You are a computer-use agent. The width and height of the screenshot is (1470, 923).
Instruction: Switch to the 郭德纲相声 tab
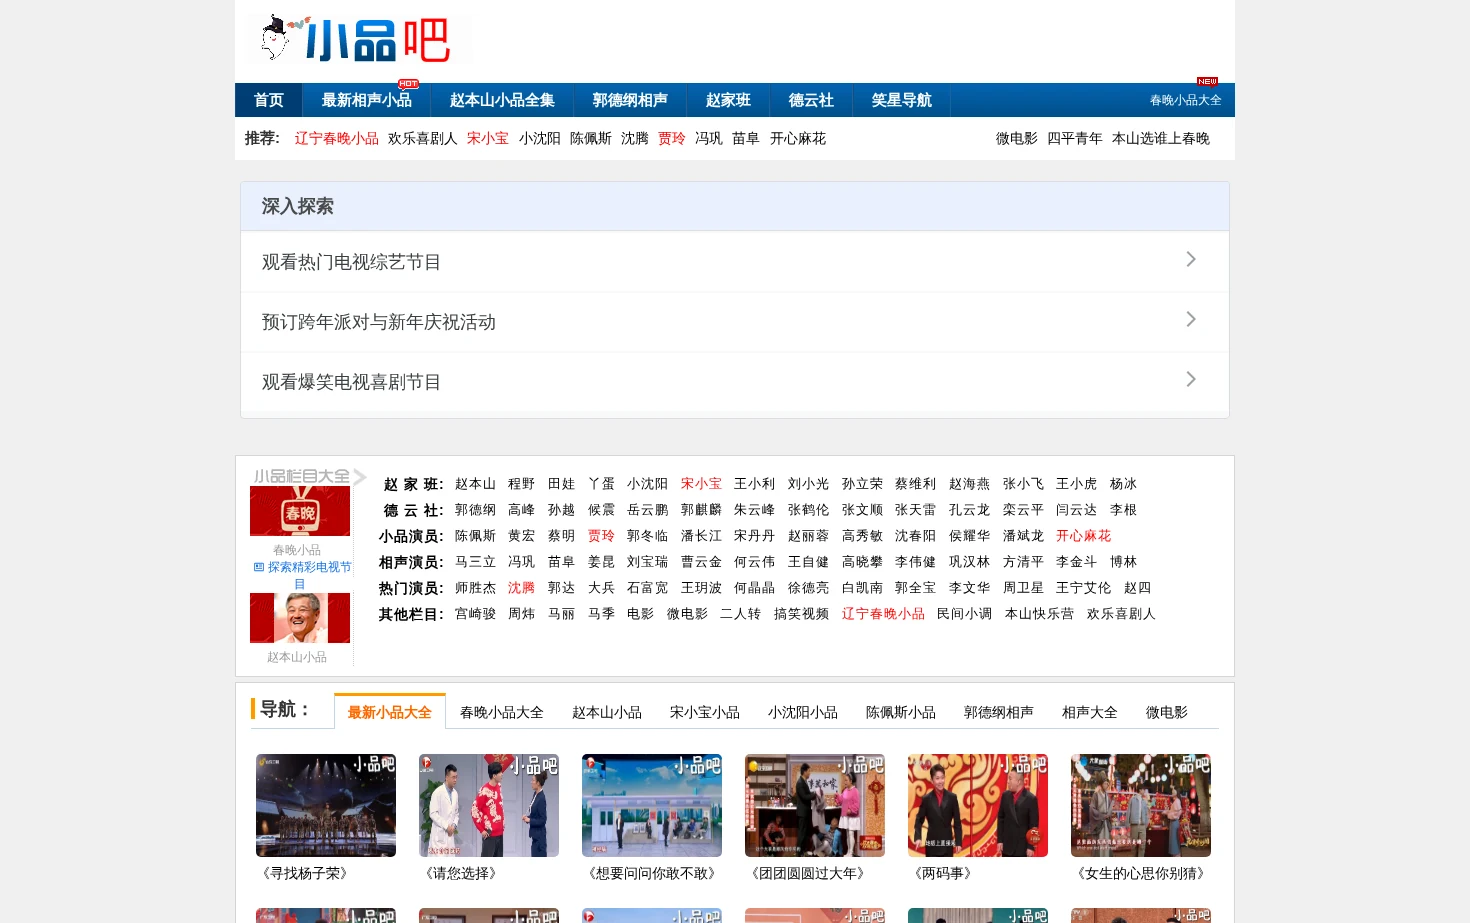999,712
